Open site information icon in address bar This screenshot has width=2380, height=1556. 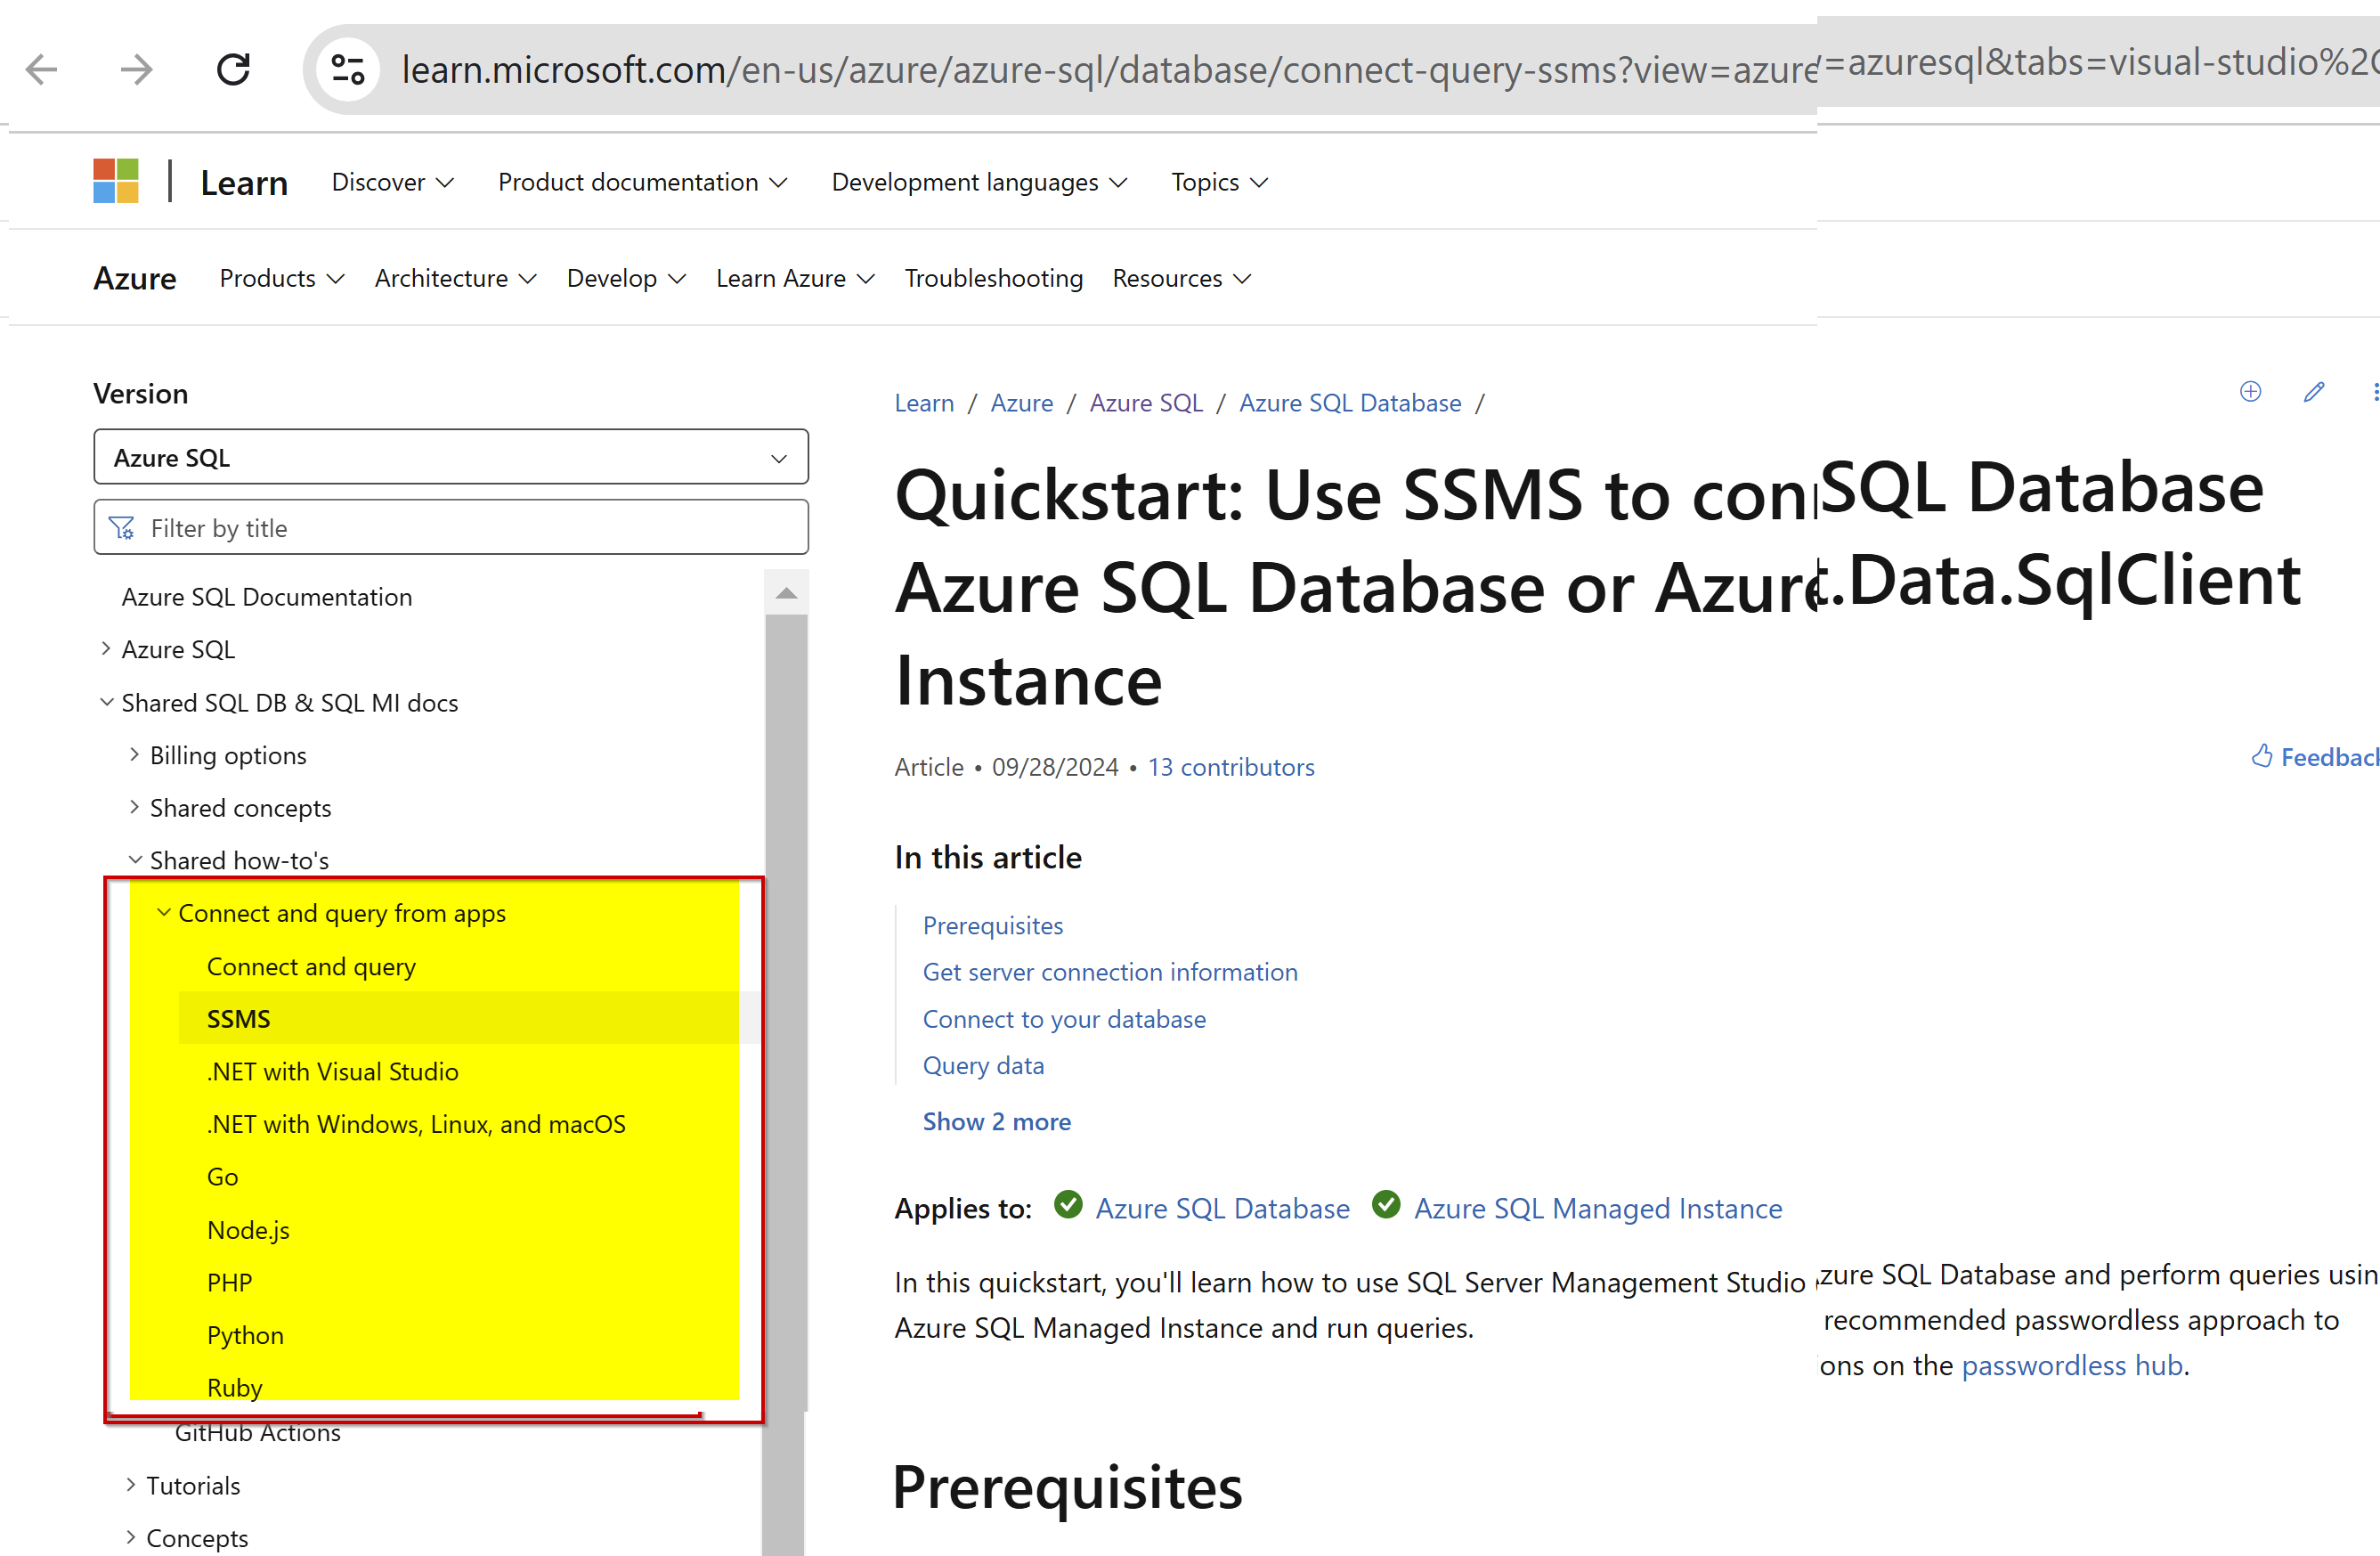pos(347,69)
